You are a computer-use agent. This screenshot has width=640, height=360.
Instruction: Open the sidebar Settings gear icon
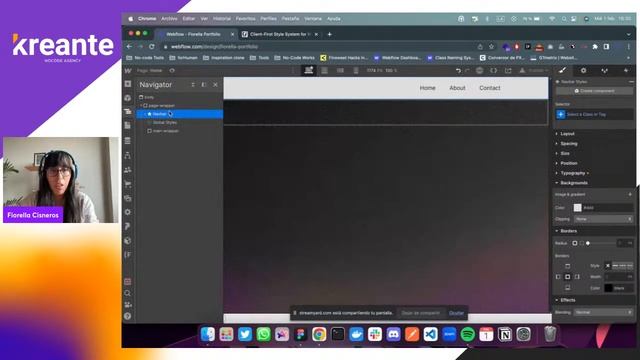128,212
